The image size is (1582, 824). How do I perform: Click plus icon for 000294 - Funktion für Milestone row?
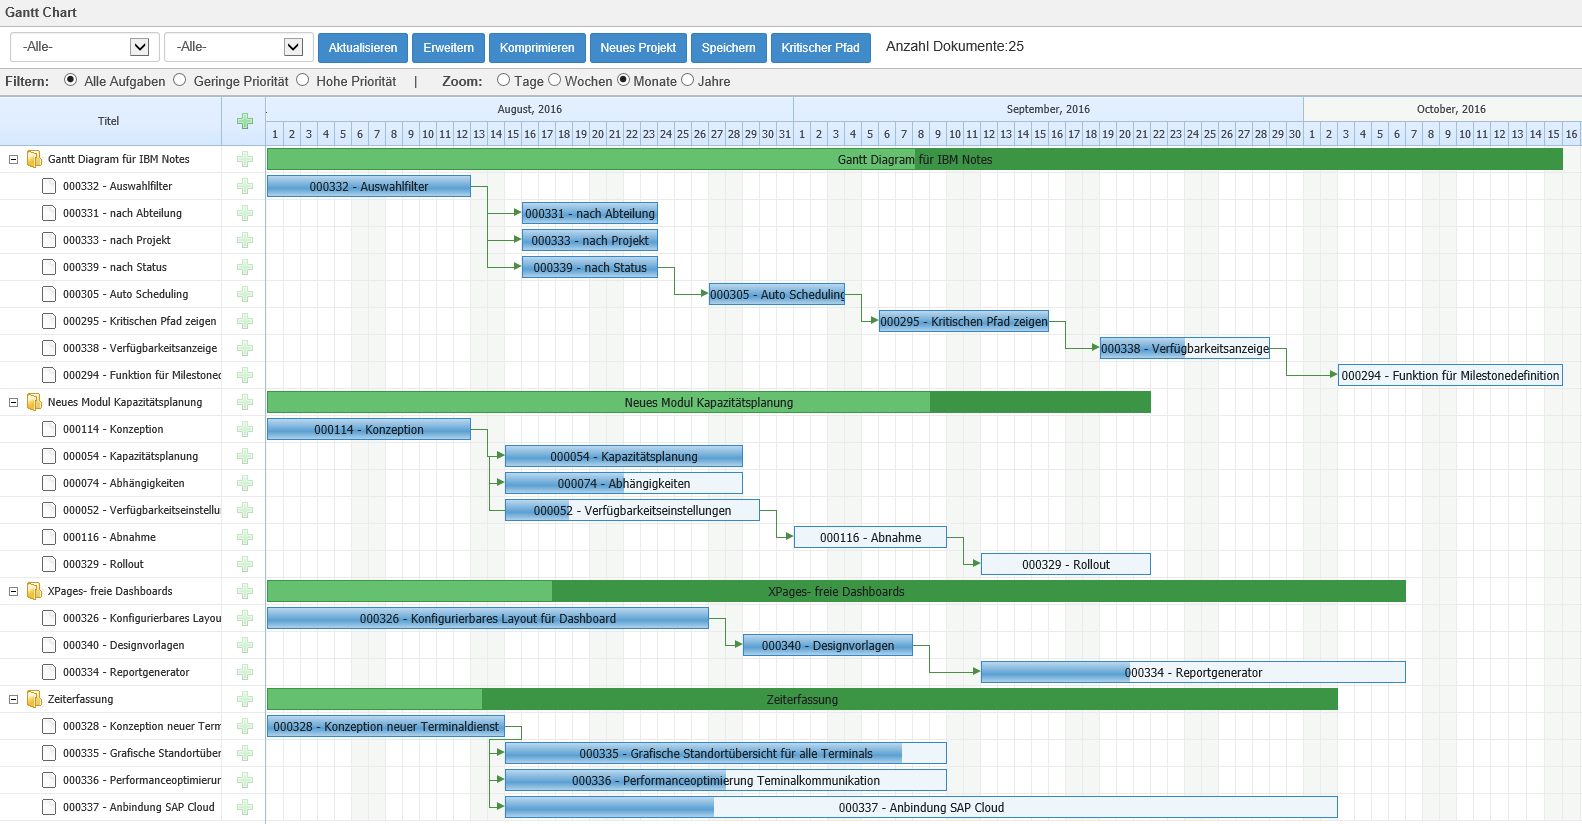tap(245, 375)
